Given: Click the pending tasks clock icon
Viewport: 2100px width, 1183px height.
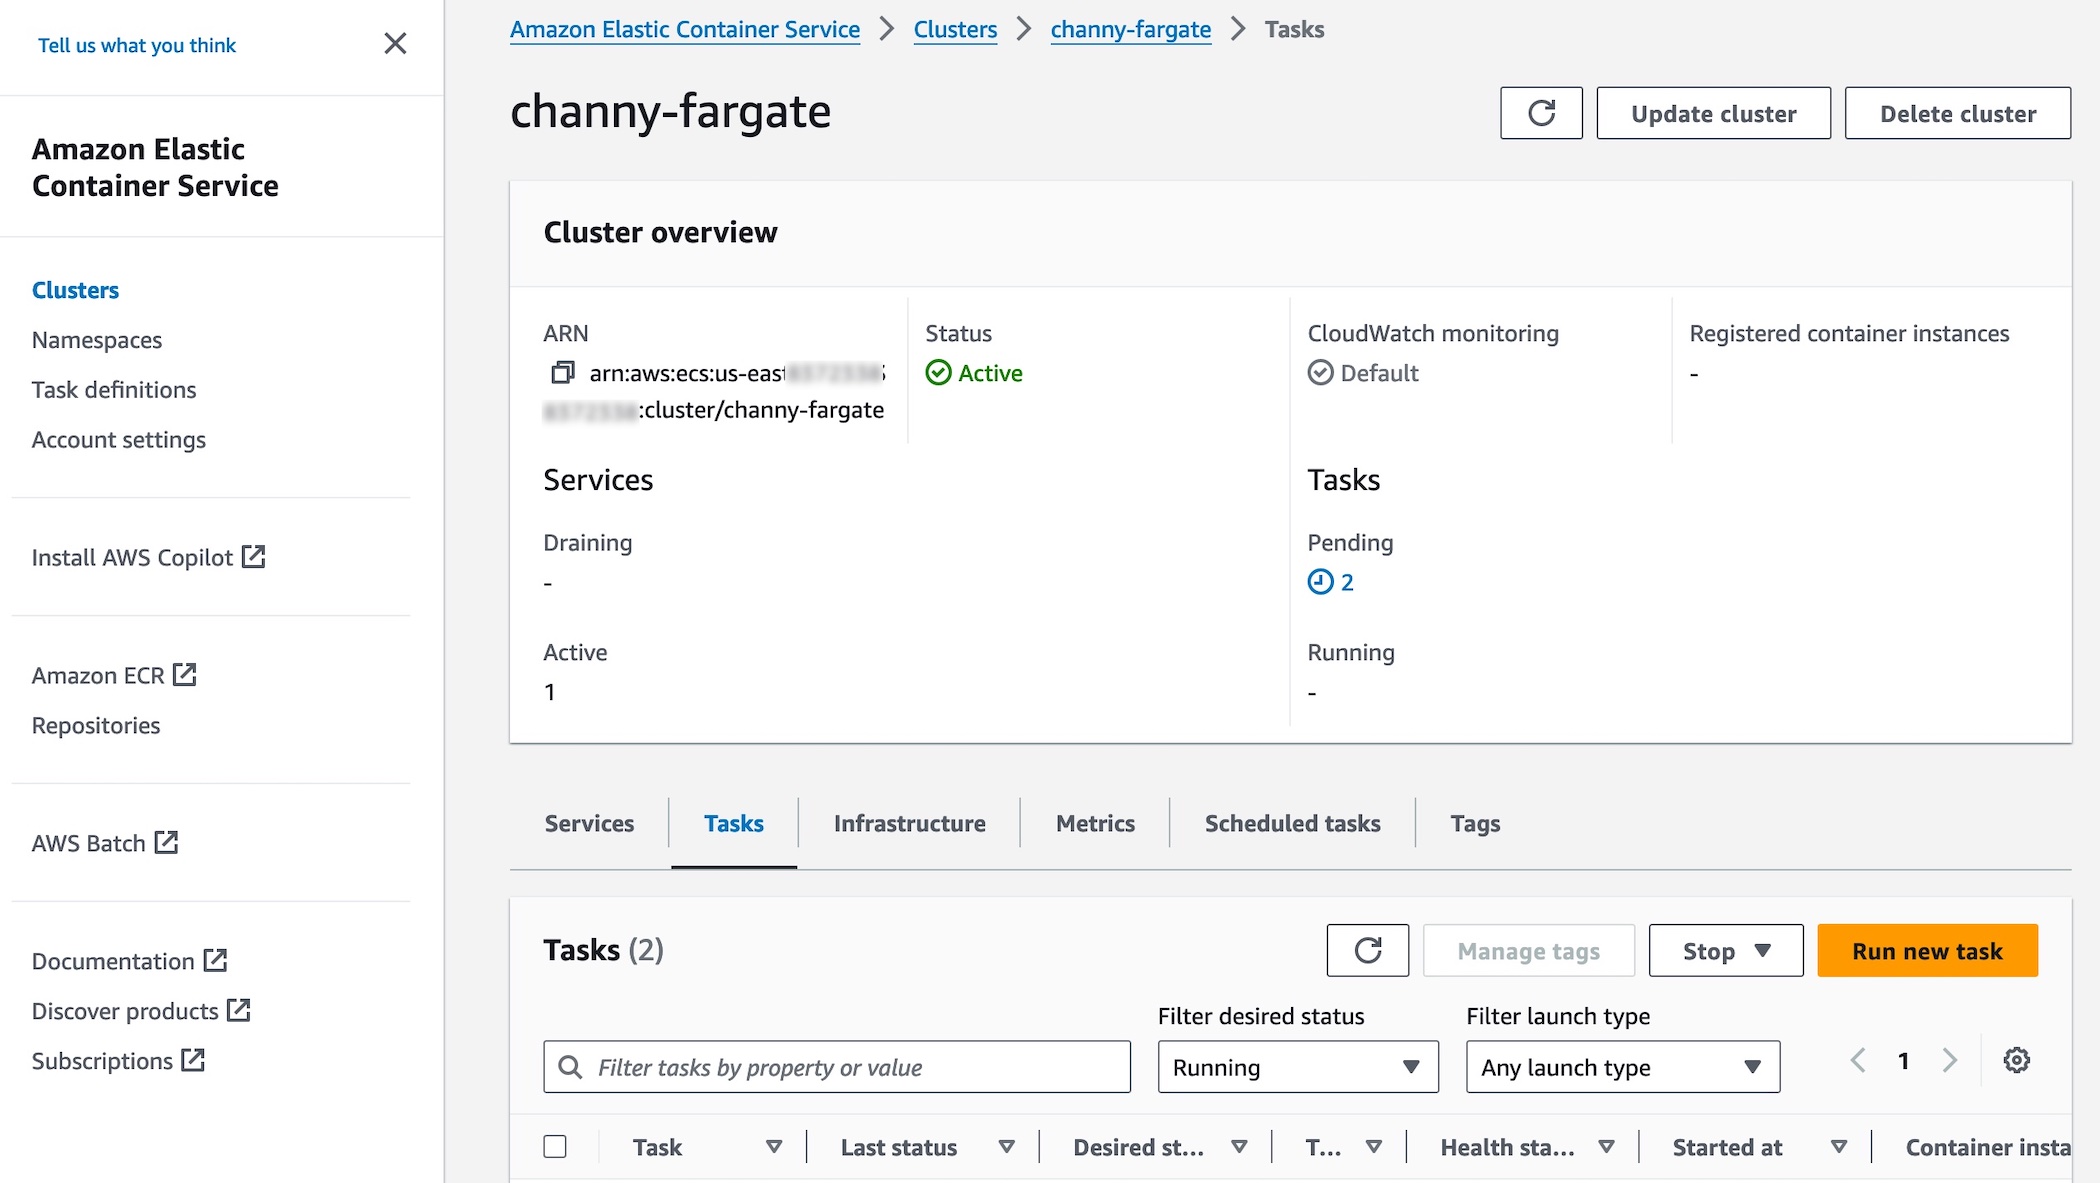Looking at the screenshot, I should [x=1320, y=582].
